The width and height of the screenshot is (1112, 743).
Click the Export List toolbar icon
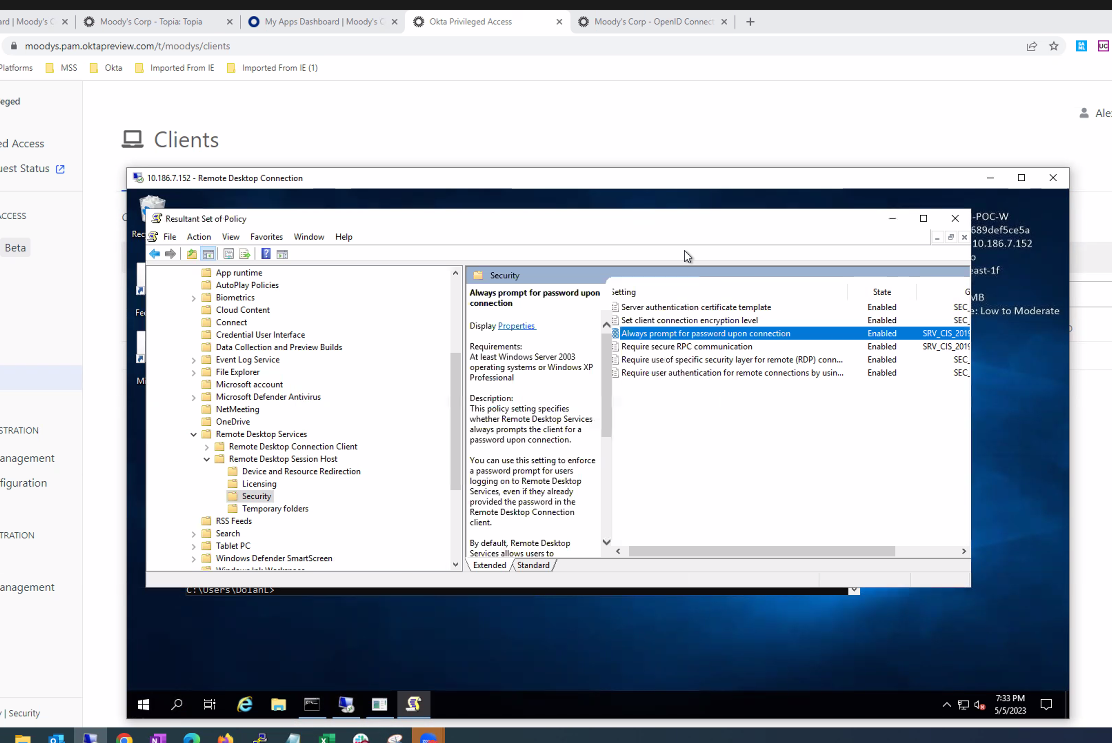(x=244, y=254)
